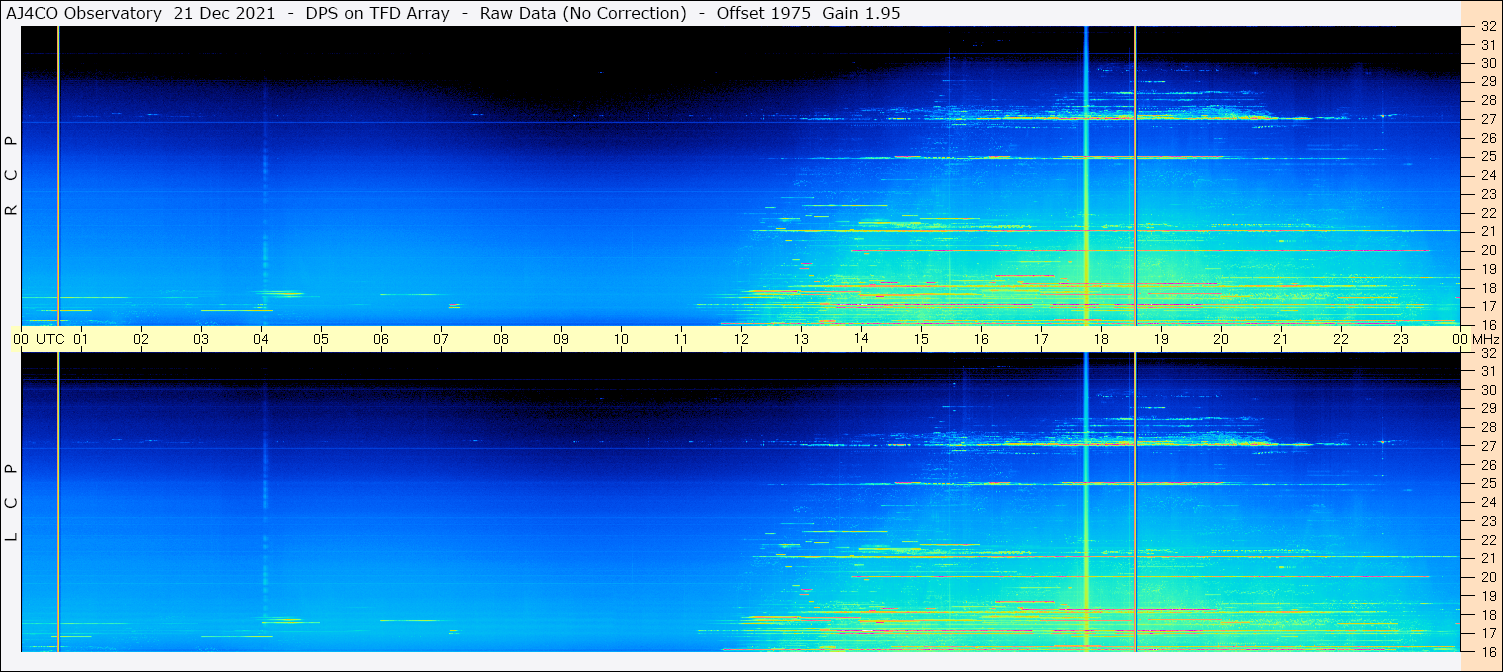Select the 23 hour tick on the time axis
The image size is (1503, 672).
1401,339
